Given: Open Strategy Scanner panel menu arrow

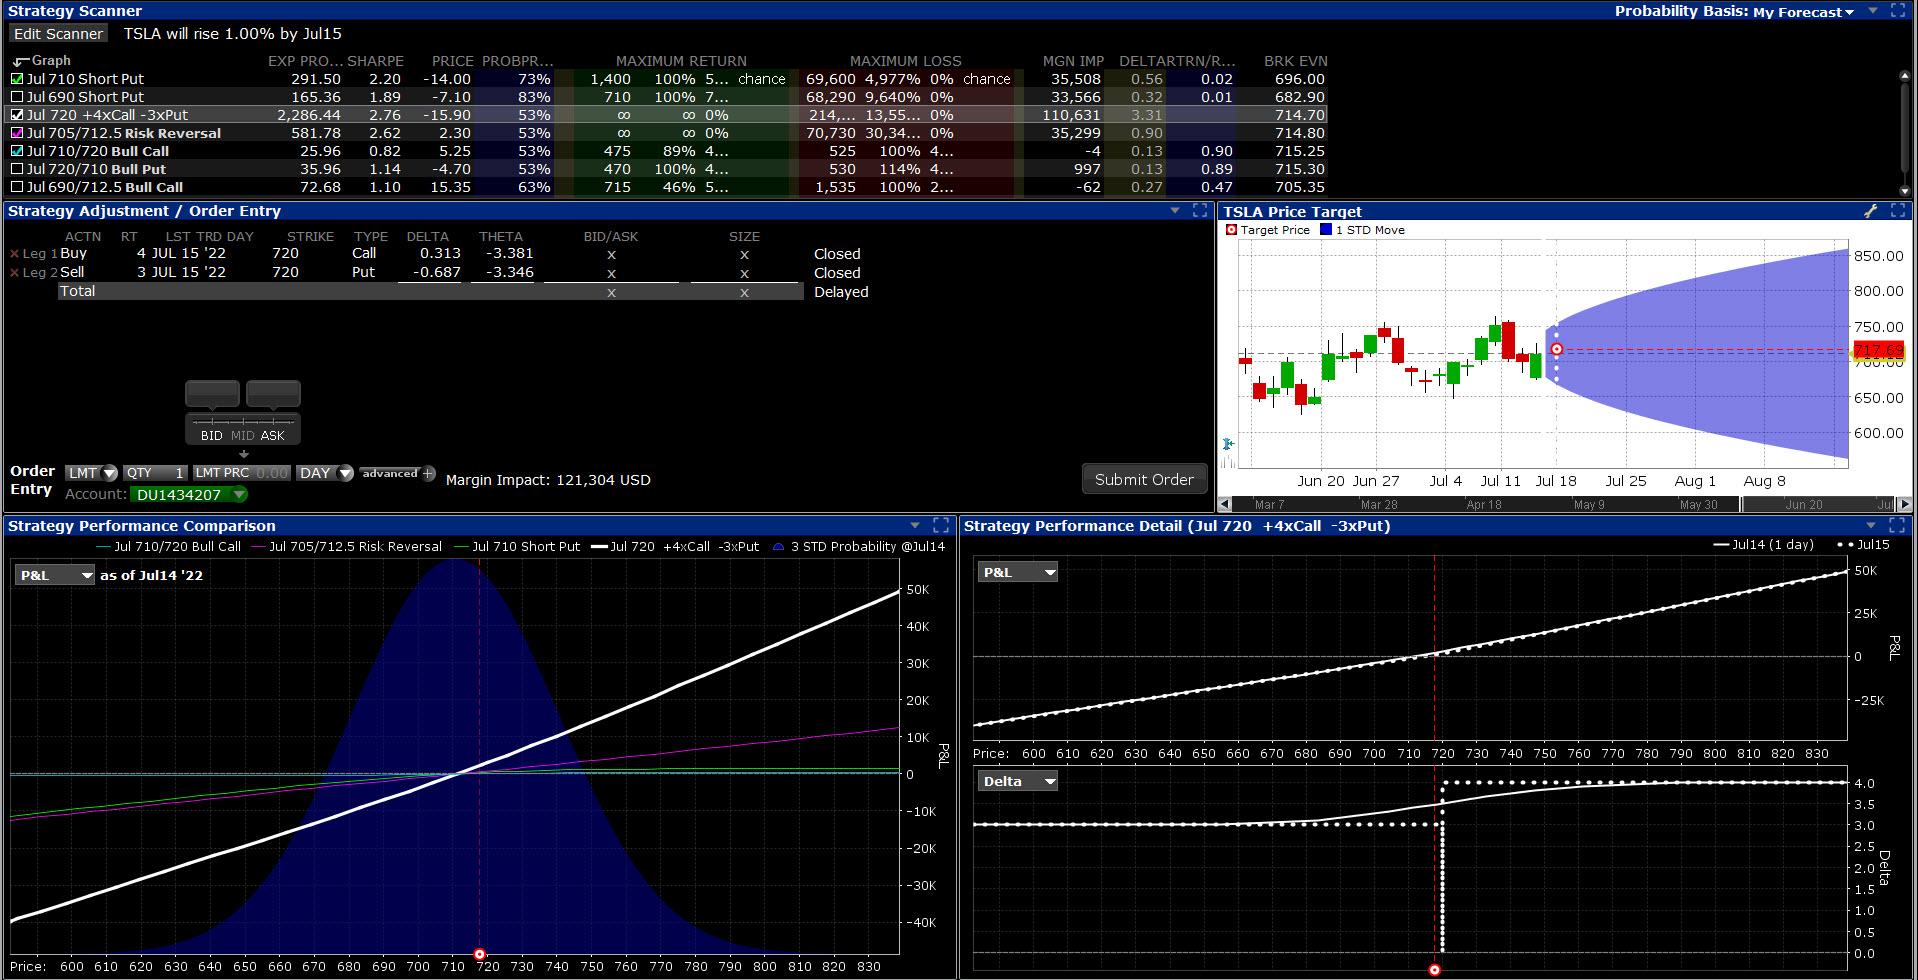Looking at the screenshot, I should [1872, 10].
